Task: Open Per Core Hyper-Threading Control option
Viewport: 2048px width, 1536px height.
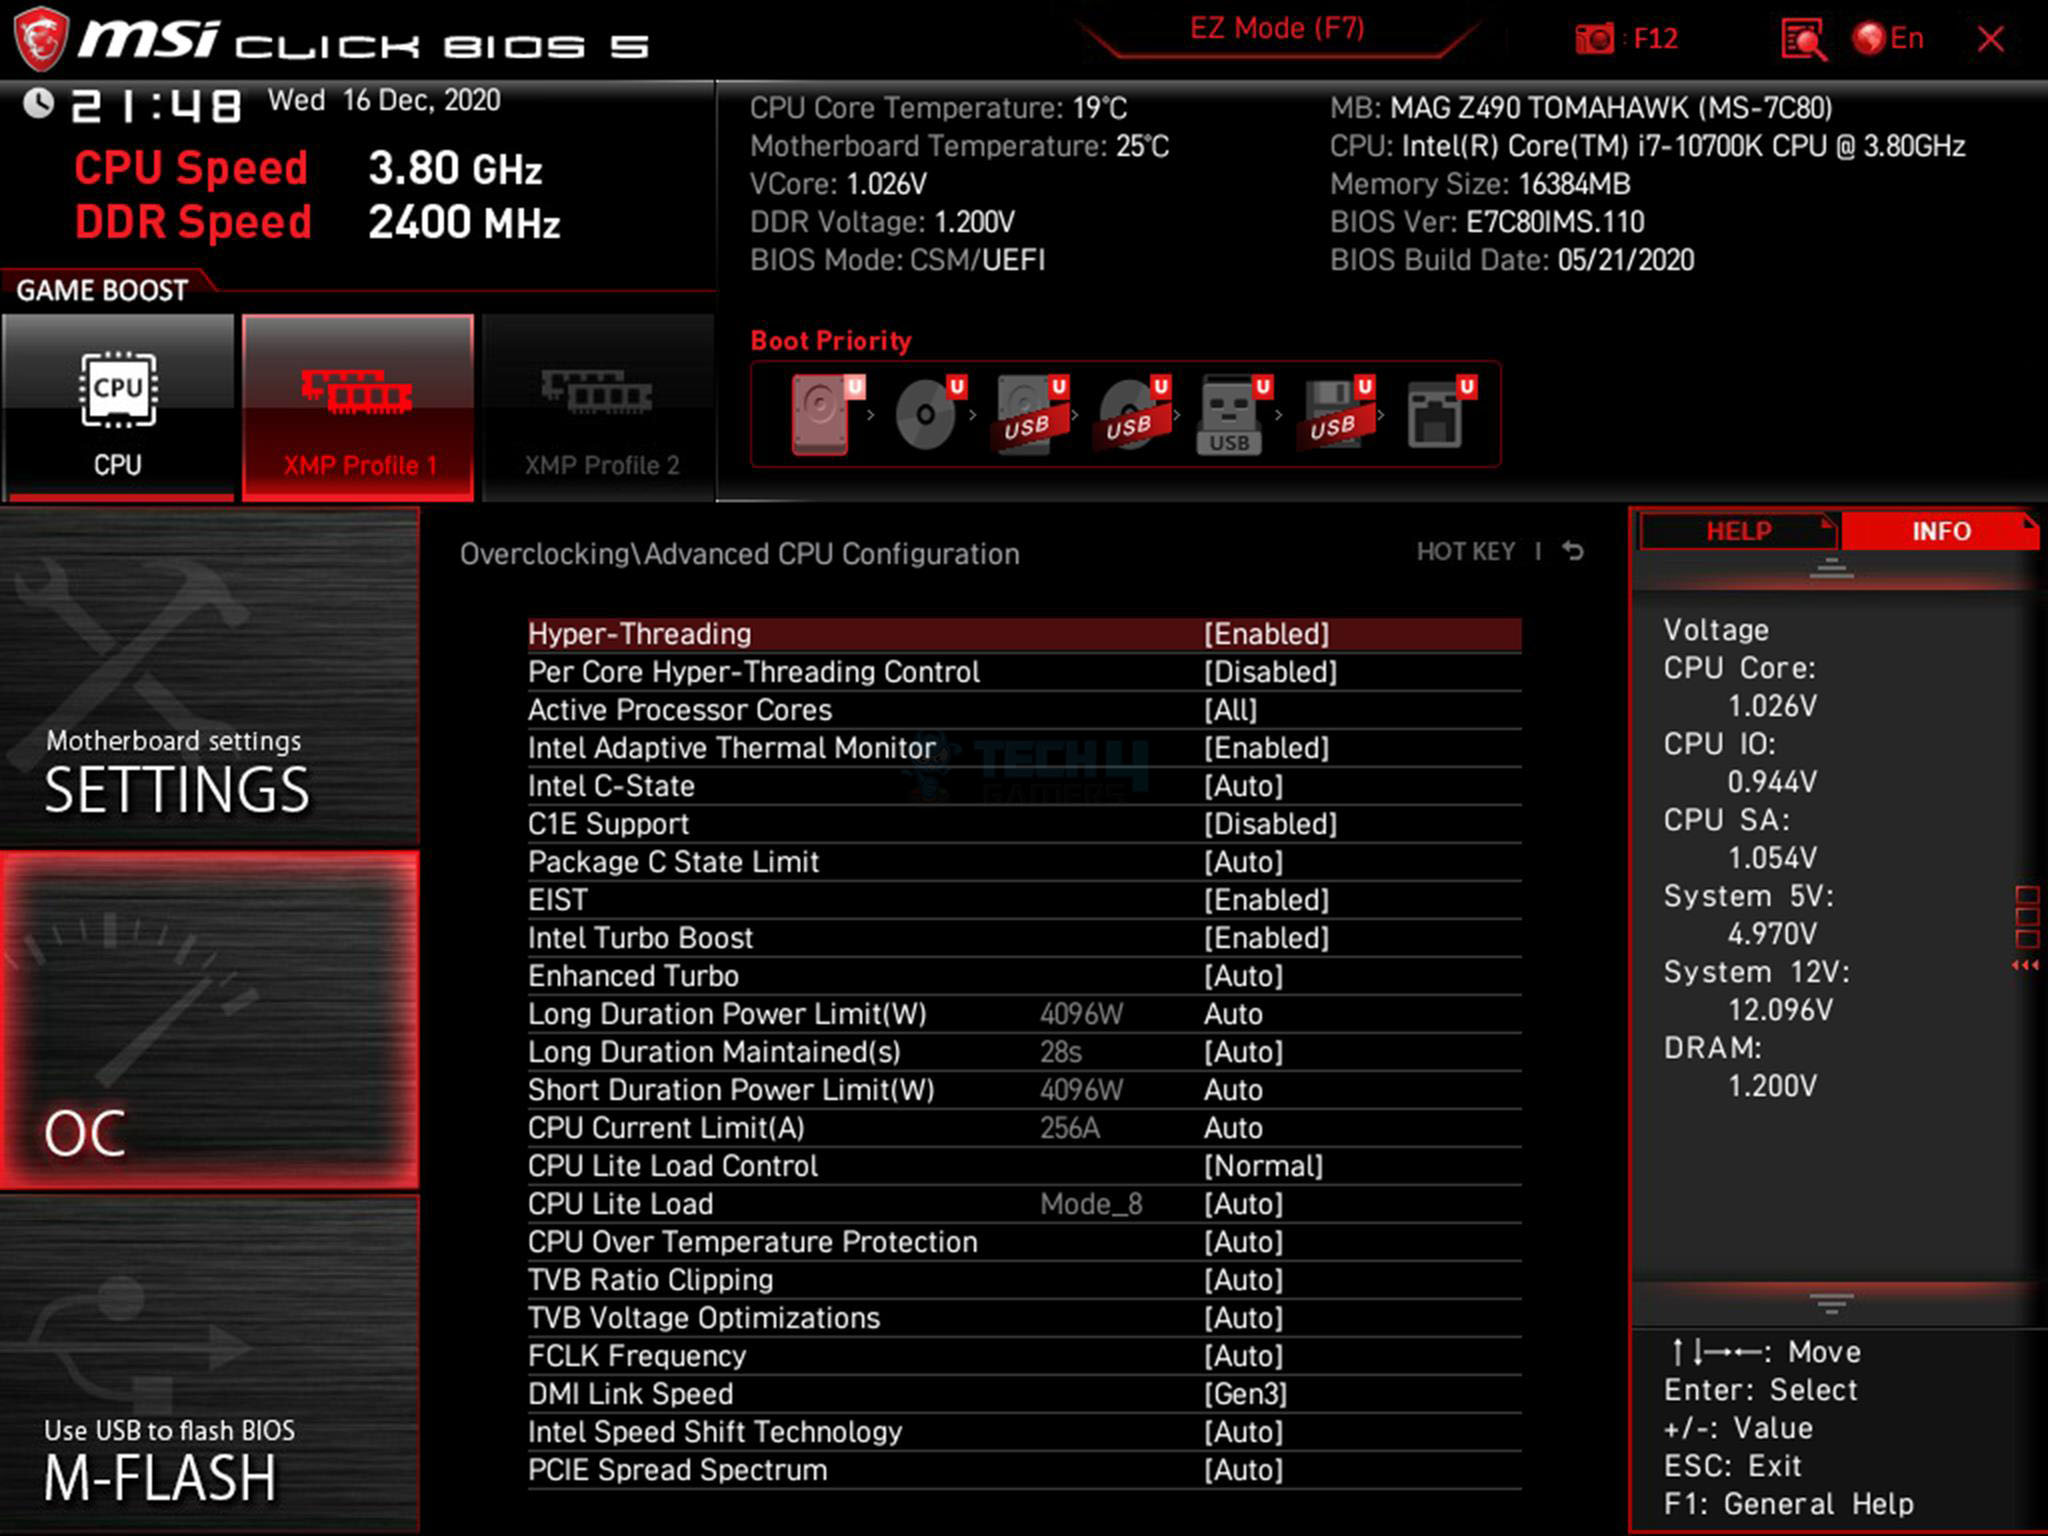Action: tap(1024, 672)
